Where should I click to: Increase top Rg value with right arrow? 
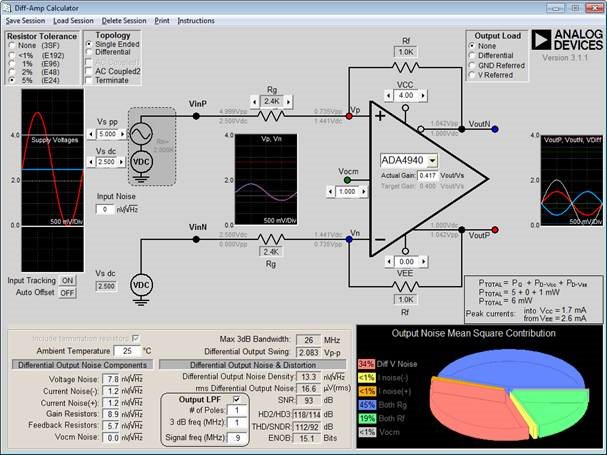tap(288, 102)
